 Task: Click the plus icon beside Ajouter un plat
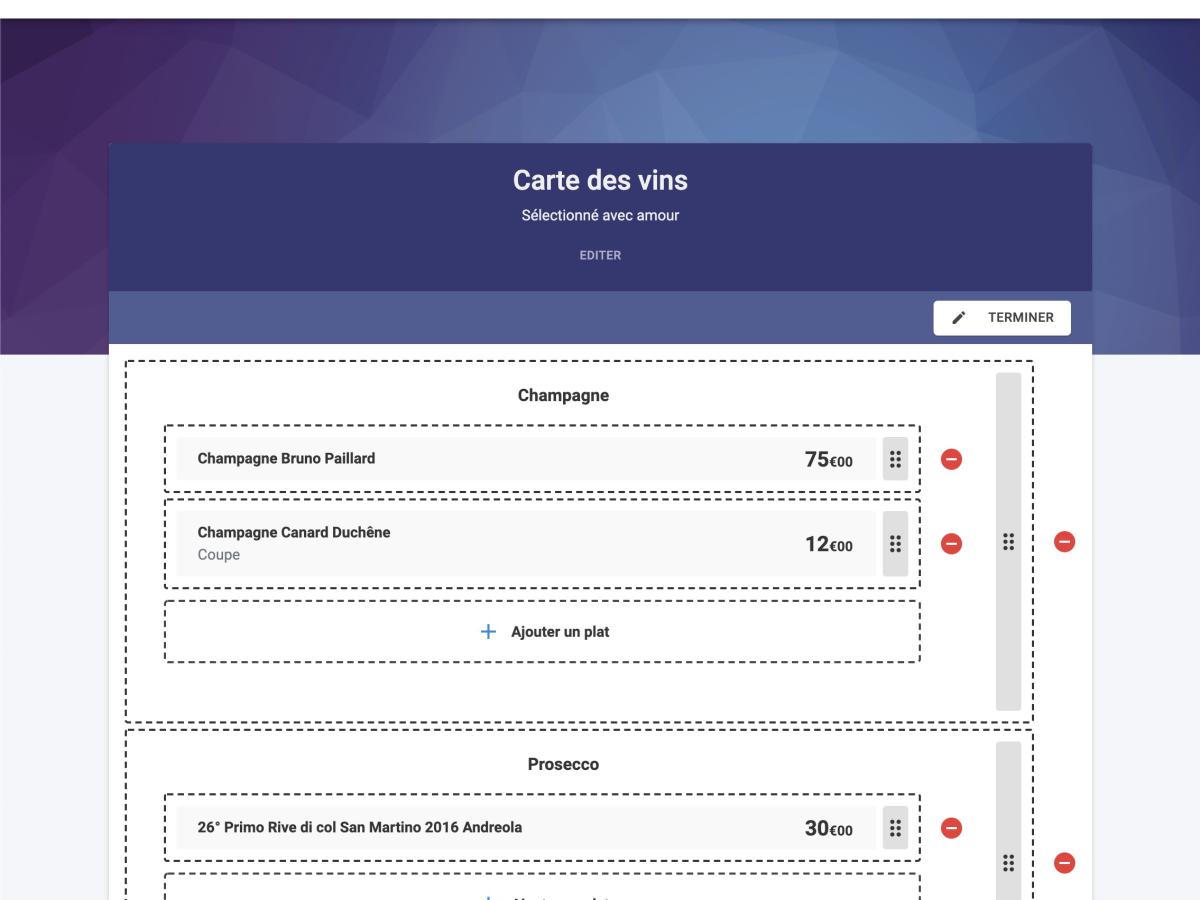489,632
